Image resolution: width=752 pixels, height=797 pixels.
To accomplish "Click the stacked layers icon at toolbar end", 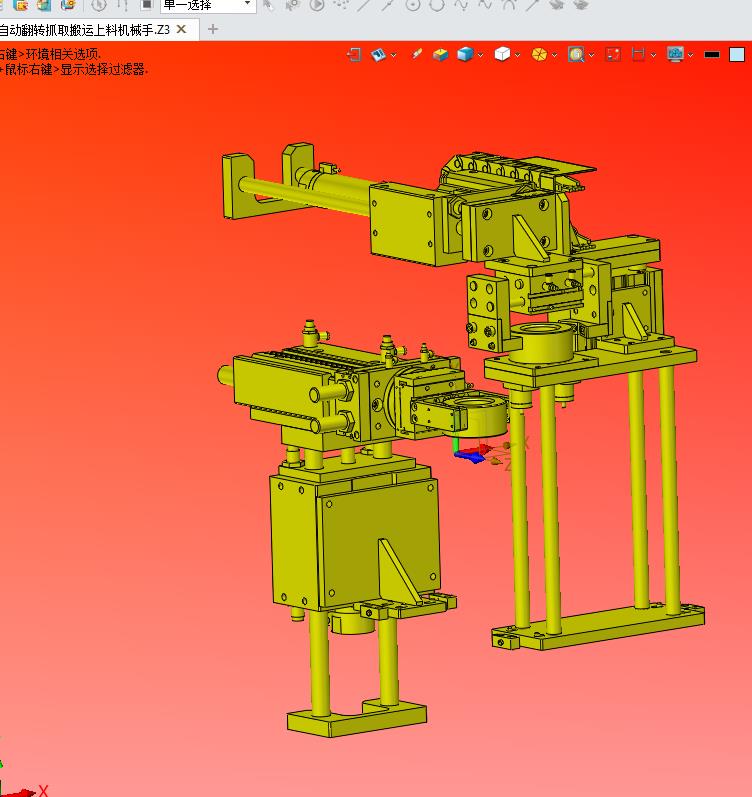I will pos(581,5).
